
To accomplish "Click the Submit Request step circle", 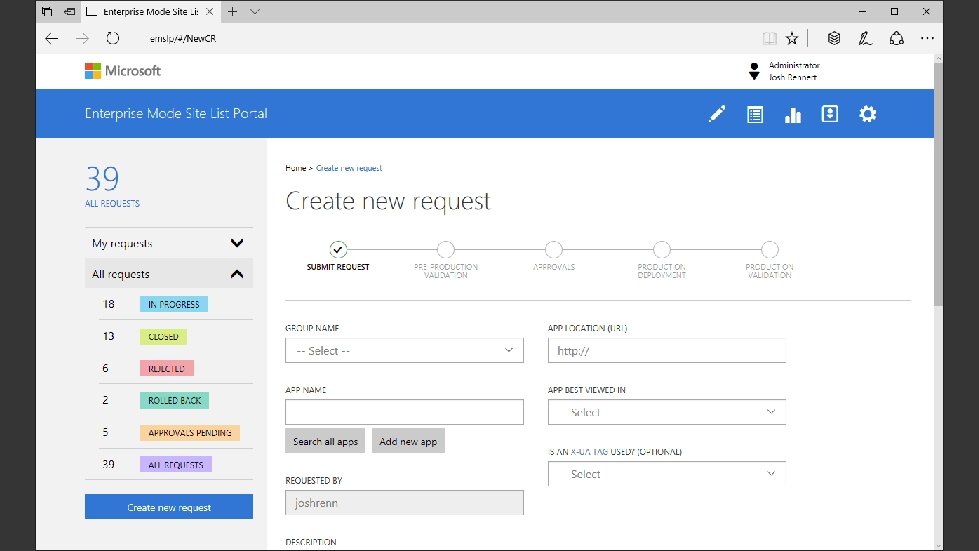I will click(x=338, y=250).
